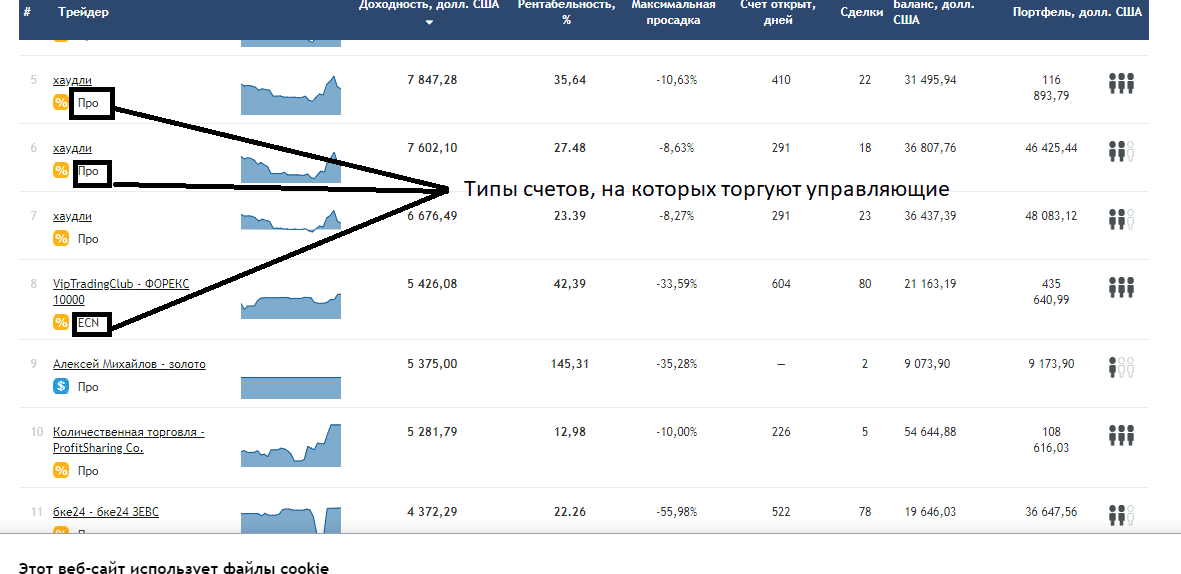Image resolution: width=1181 pixels, height=574 pixels.
Task: Sort by Сделки column header
Action: click(862, 12)
